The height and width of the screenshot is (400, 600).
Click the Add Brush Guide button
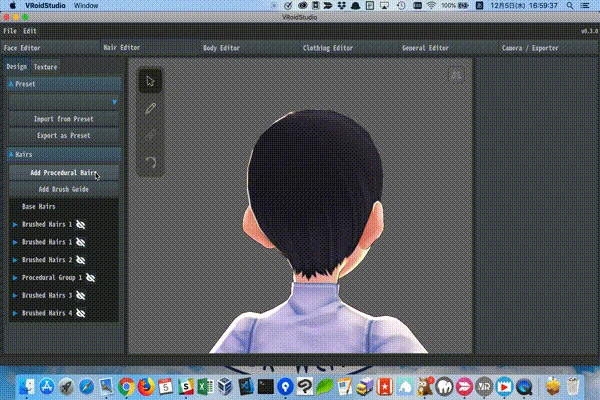pos(64,189)
